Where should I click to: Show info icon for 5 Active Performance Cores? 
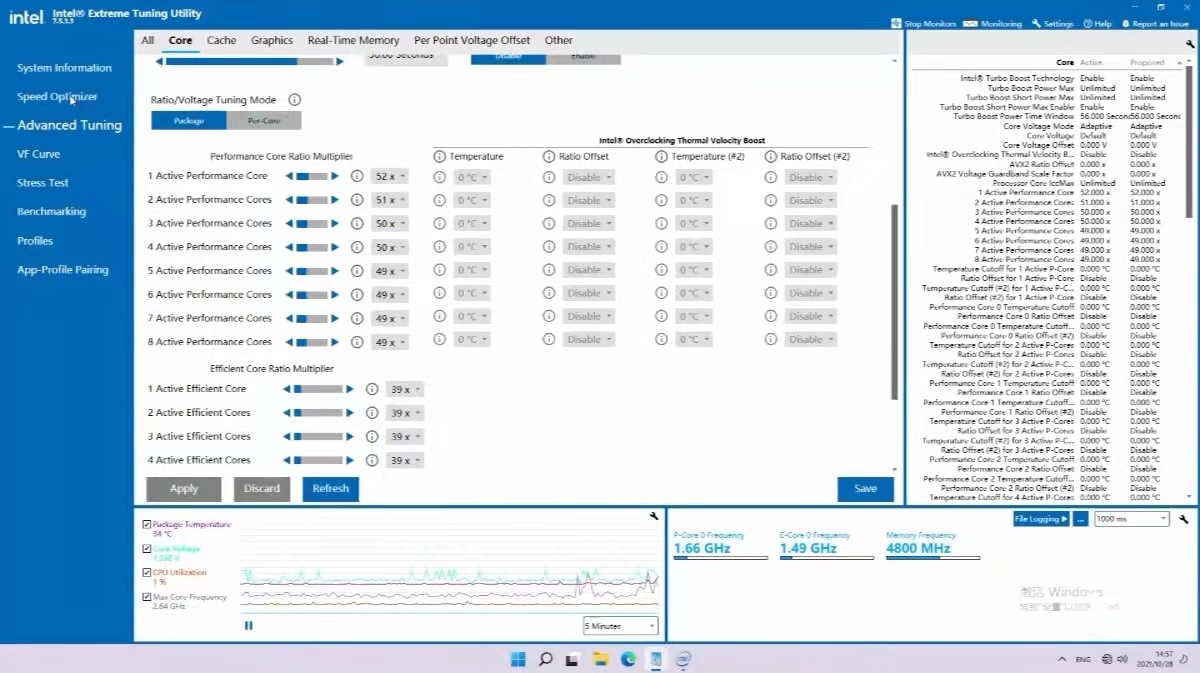point(357,271)
